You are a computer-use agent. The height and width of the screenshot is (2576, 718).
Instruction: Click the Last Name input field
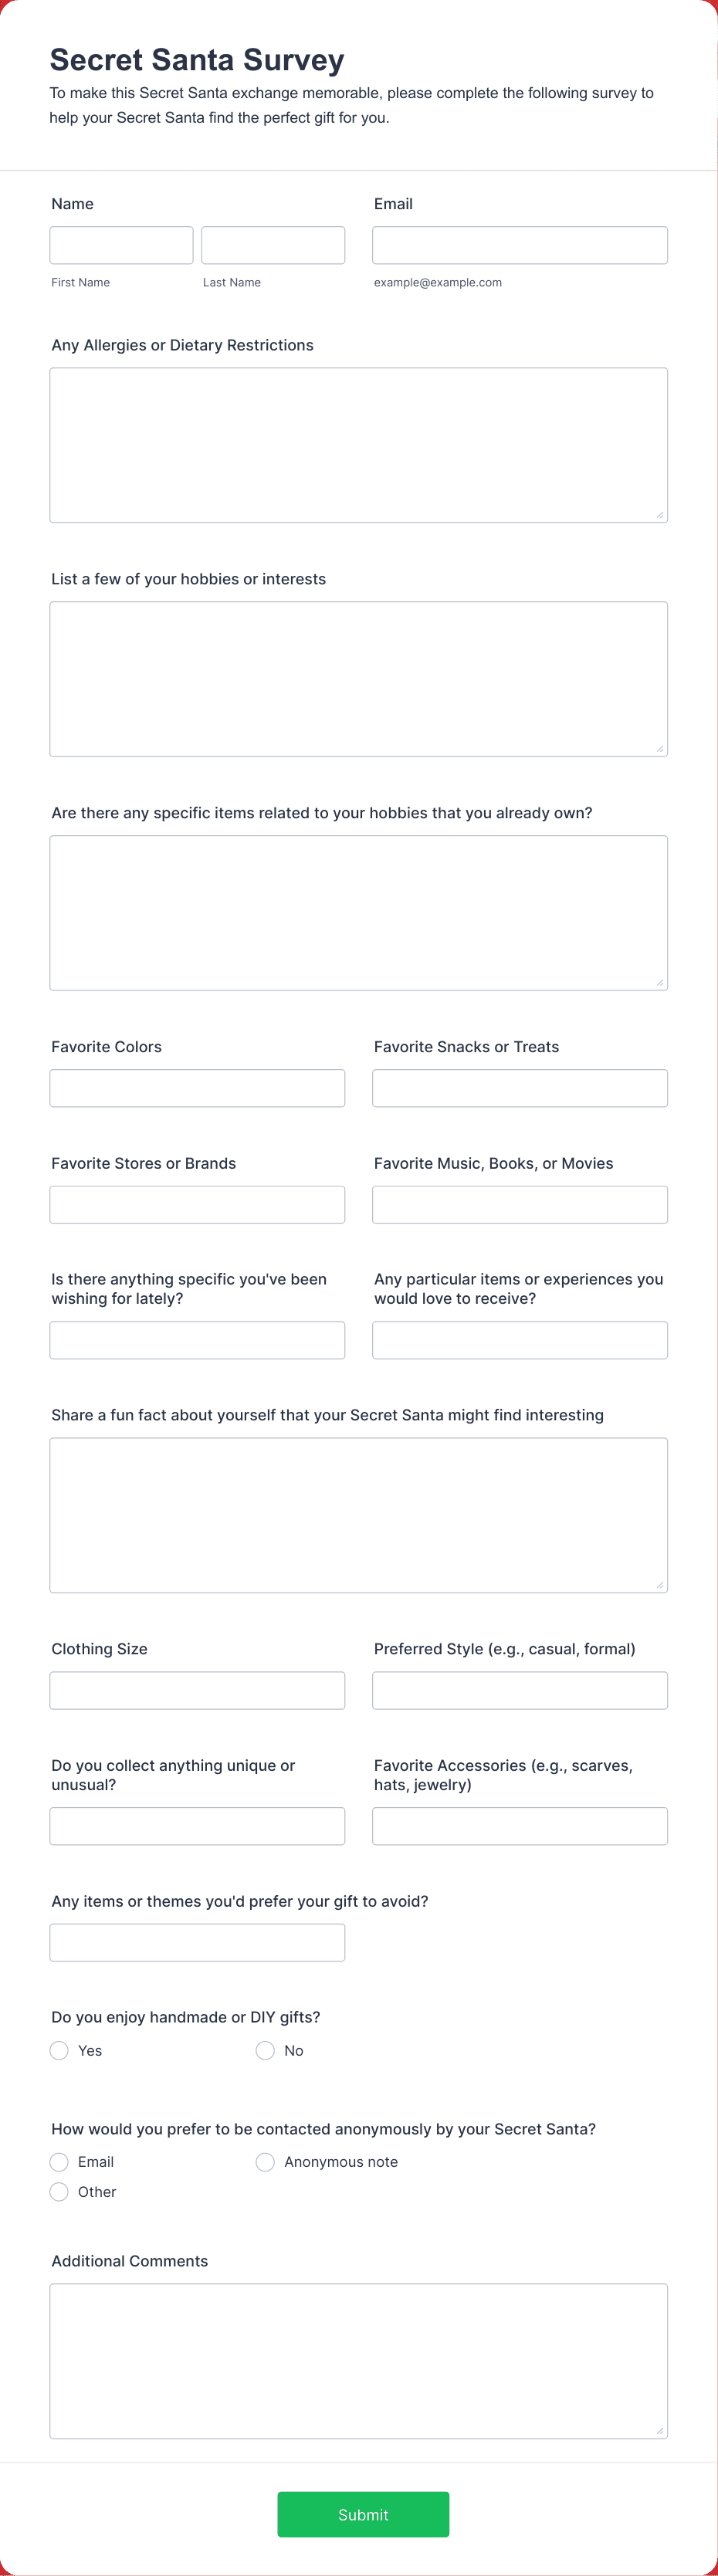[x=273, y=245]
